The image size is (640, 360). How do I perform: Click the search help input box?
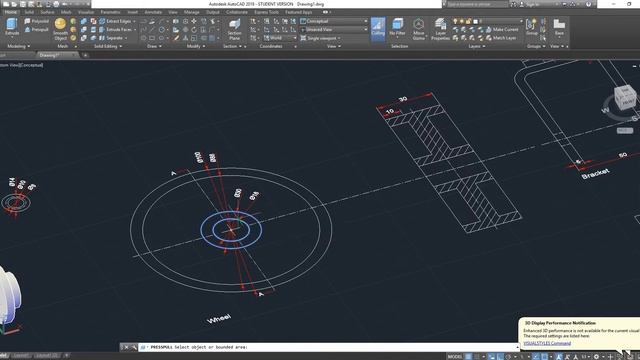[x=477, y=4]
